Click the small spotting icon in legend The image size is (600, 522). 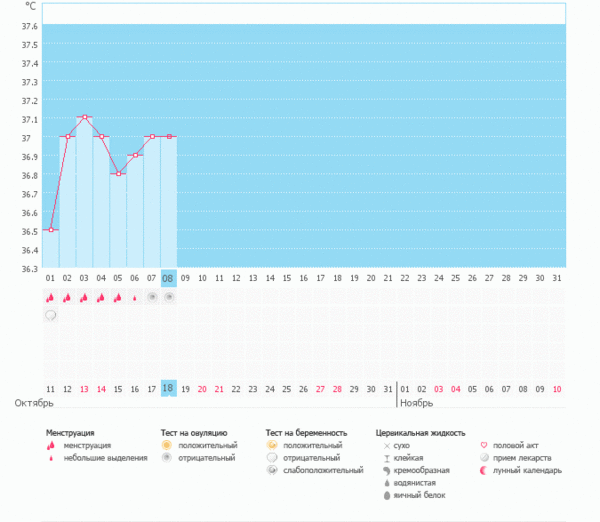(x=50, y=458)
